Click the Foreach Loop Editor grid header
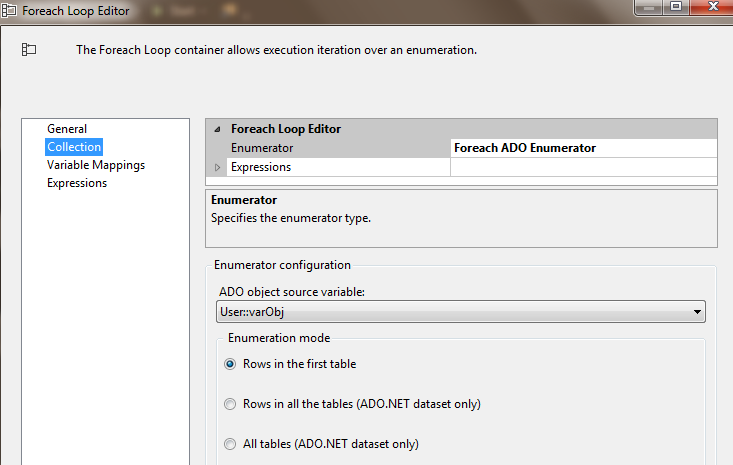The height and width of the screenshot is (465, 733). tap(460, 129)
